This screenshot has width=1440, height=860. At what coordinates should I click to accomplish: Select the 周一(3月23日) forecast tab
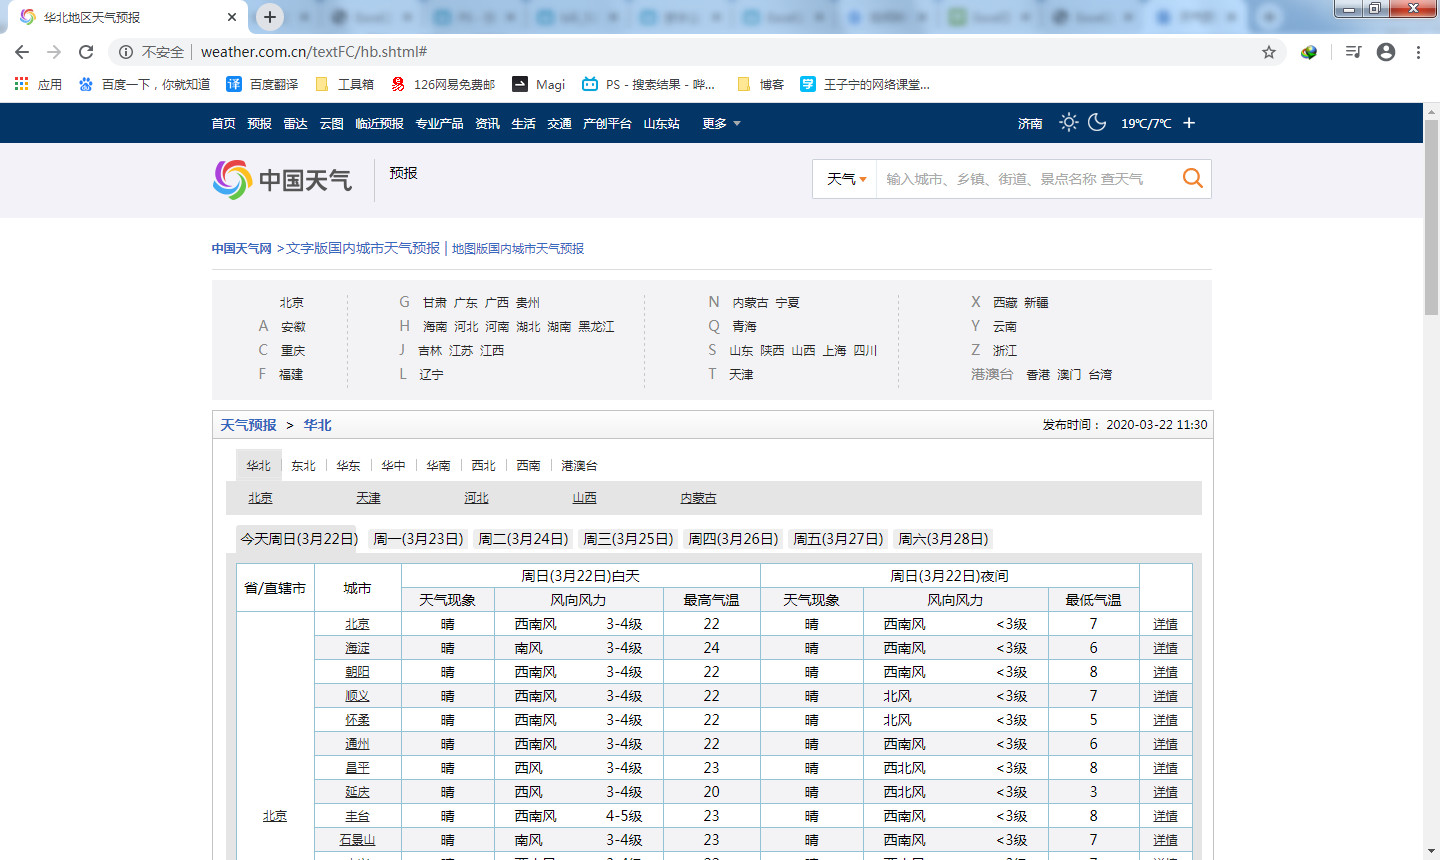point(418,539)
